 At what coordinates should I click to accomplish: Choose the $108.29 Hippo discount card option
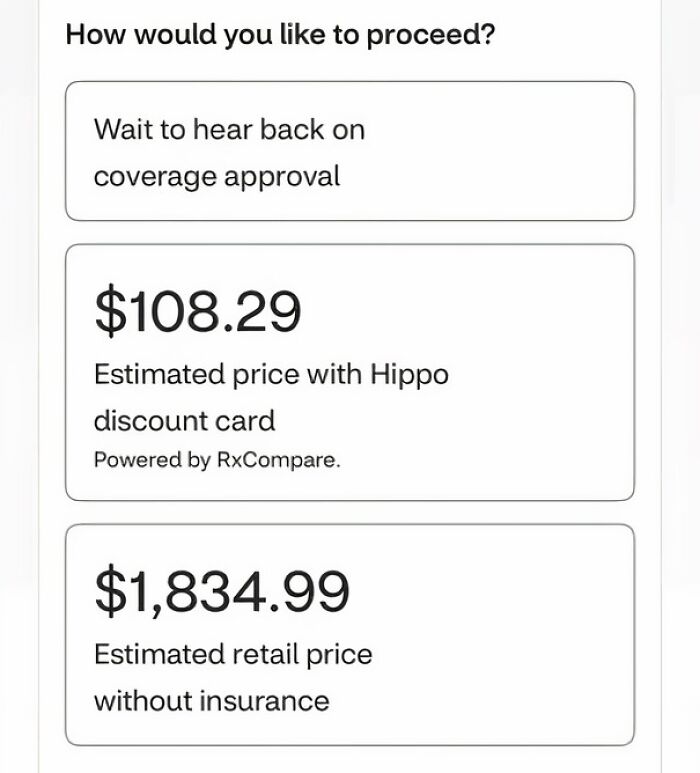pyautogui.click(x=350, y=372)
